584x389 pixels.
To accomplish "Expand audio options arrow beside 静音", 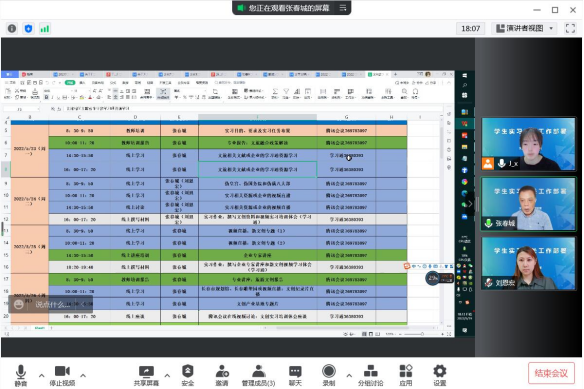I will (41, 375).
